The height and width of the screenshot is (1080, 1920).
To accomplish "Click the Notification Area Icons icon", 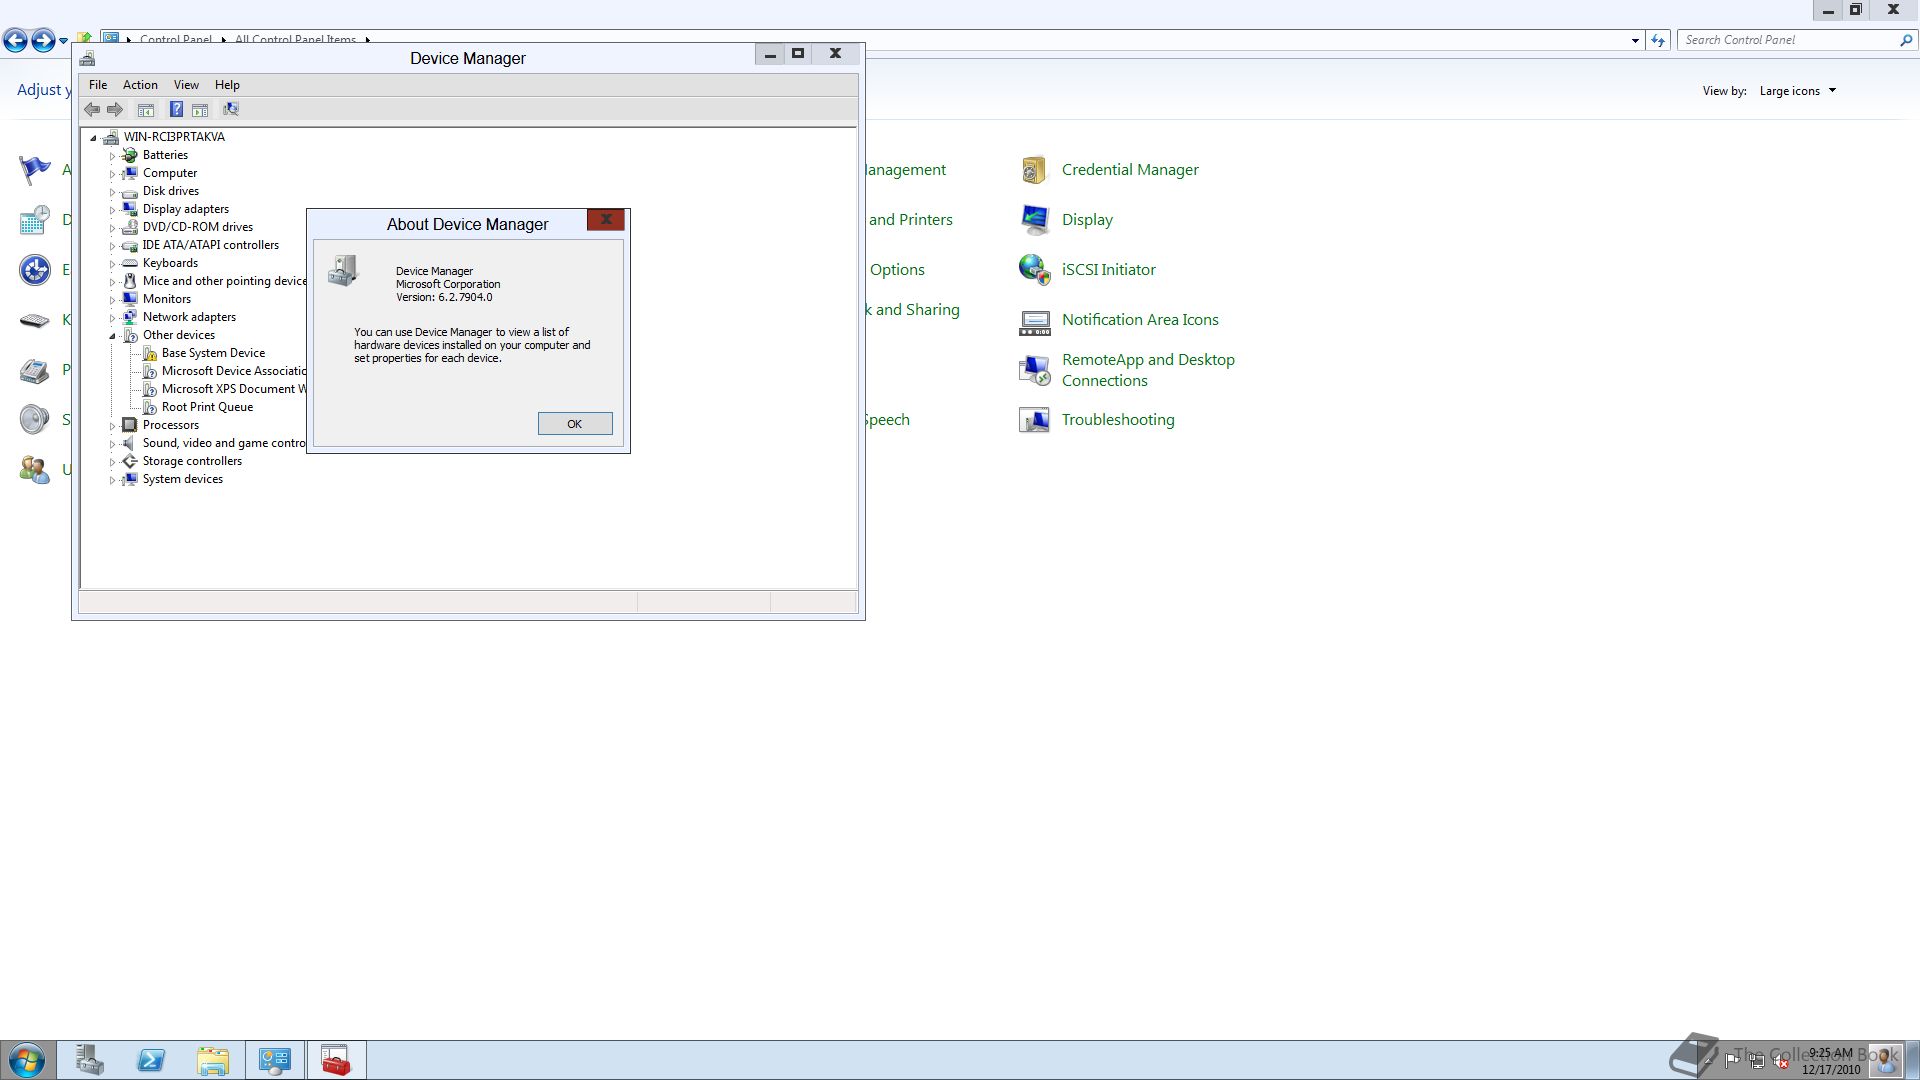I will click(x=1034, y=322).
